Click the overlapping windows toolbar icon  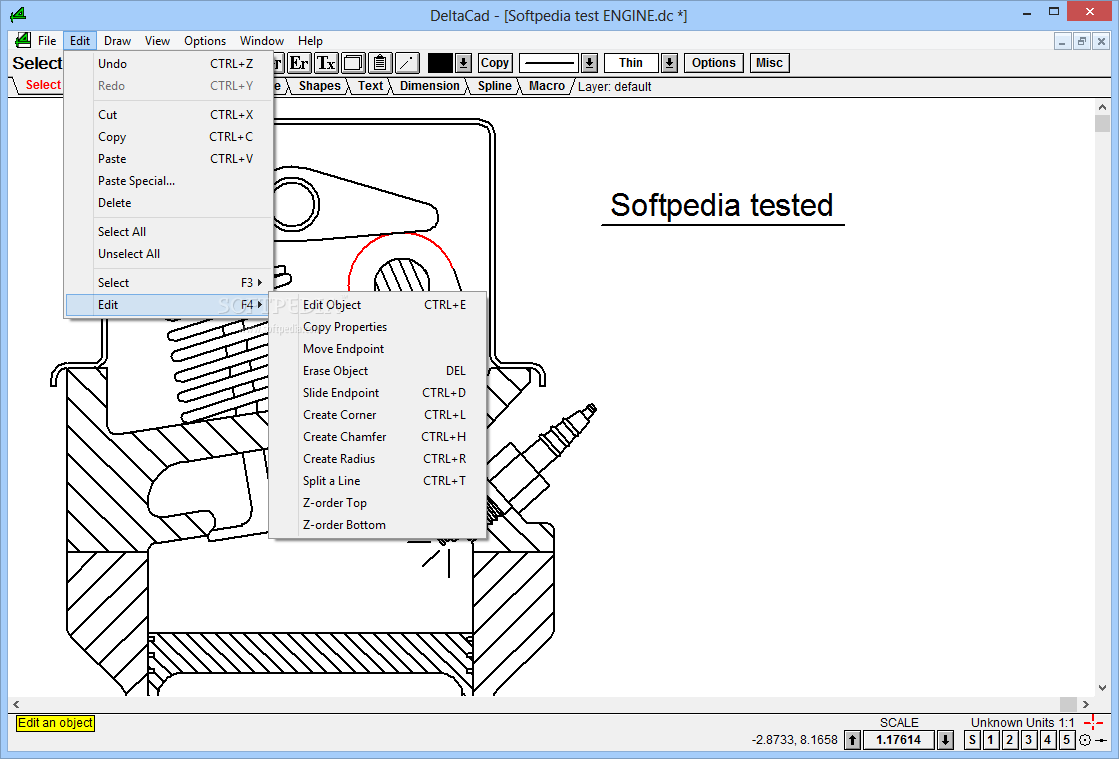(353, 63)
